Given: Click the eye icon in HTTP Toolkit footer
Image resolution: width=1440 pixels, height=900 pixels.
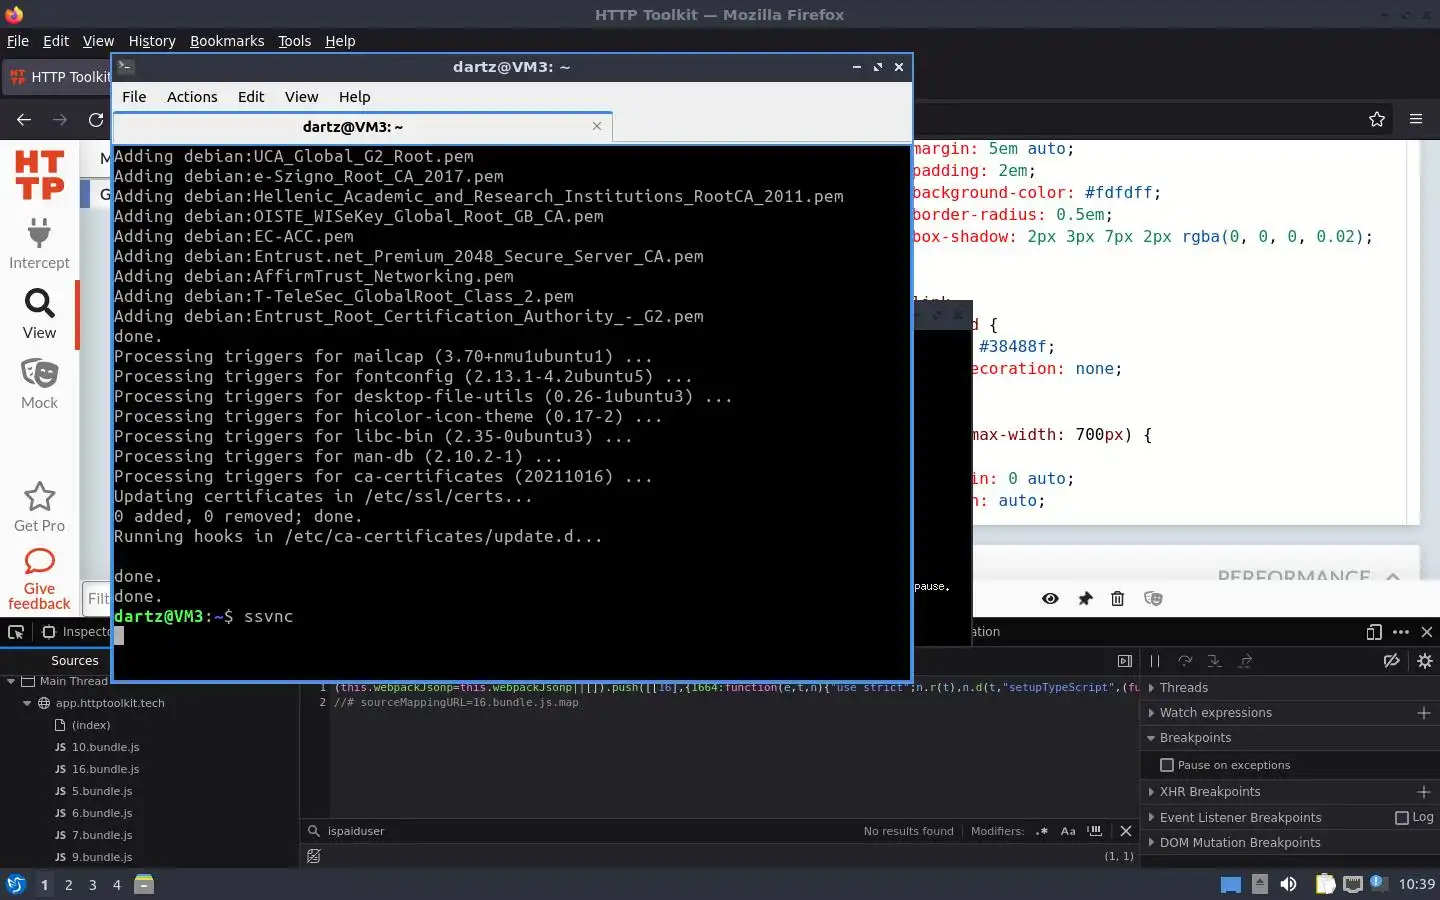Looking at the screenshot, I should coord(1050,598).
